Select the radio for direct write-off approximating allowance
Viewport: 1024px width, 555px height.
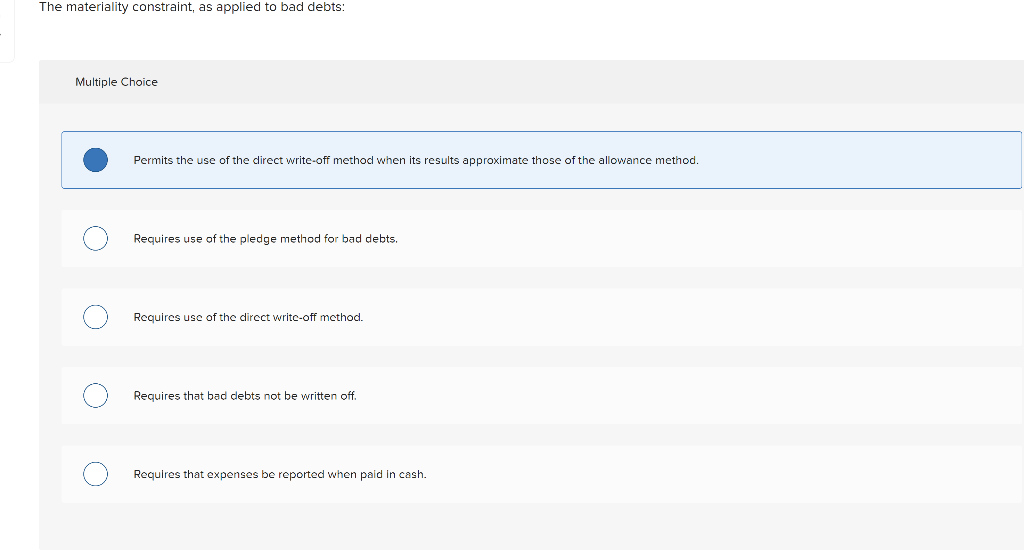point(95,160)
